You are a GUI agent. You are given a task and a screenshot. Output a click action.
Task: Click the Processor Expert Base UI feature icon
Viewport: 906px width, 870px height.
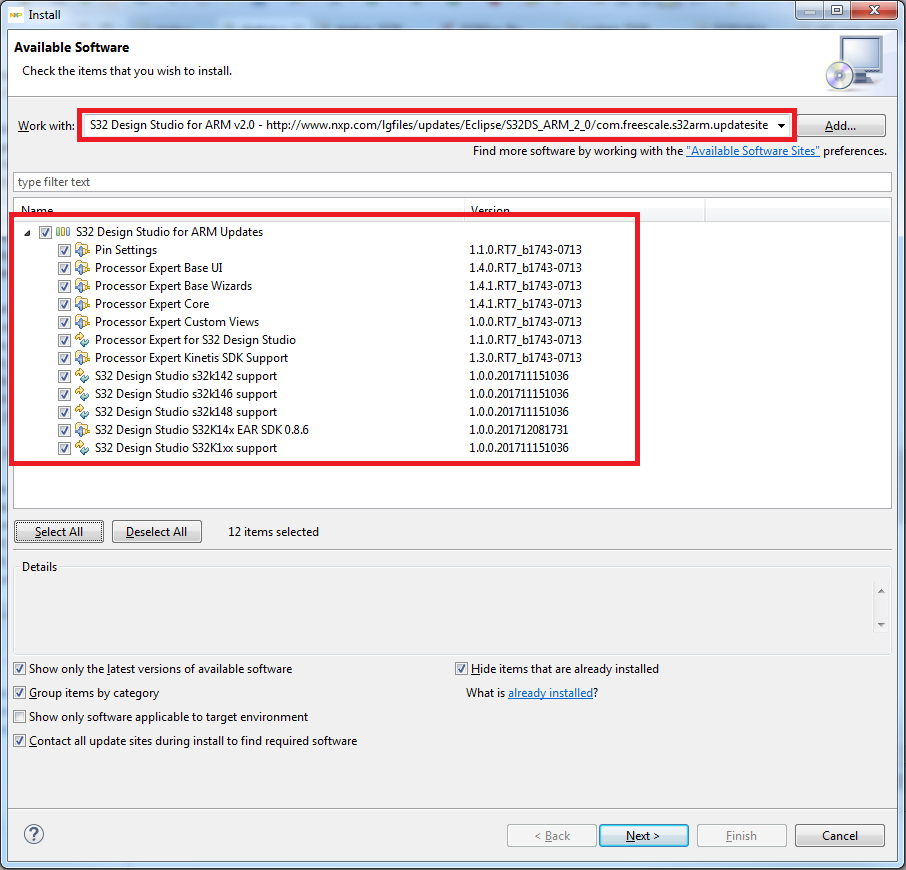(83, 267)
